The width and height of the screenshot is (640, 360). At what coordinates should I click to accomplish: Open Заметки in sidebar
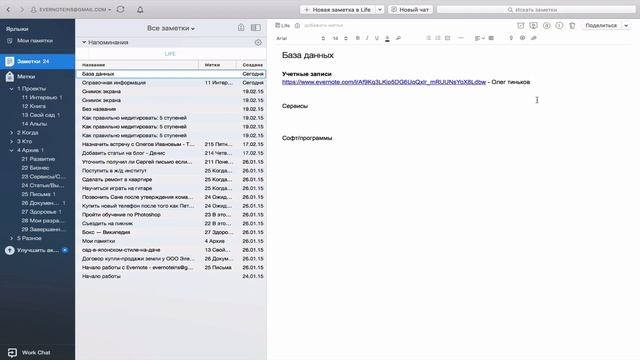point(37,61)
